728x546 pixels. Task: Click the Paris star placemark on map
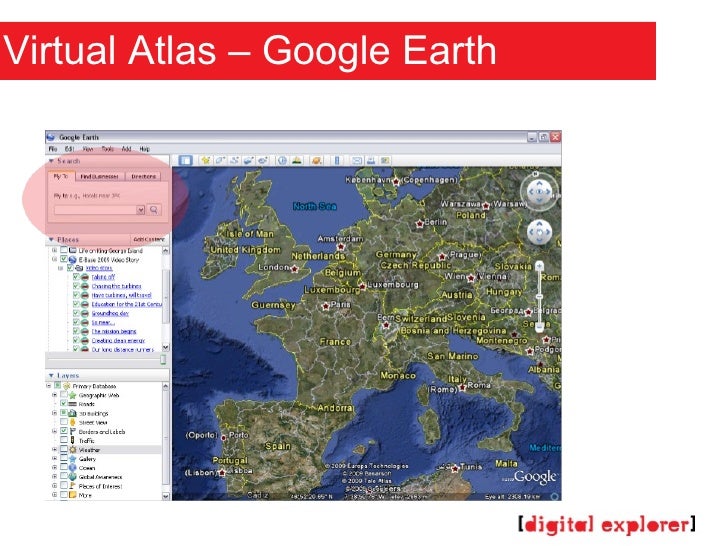[326, 306]
